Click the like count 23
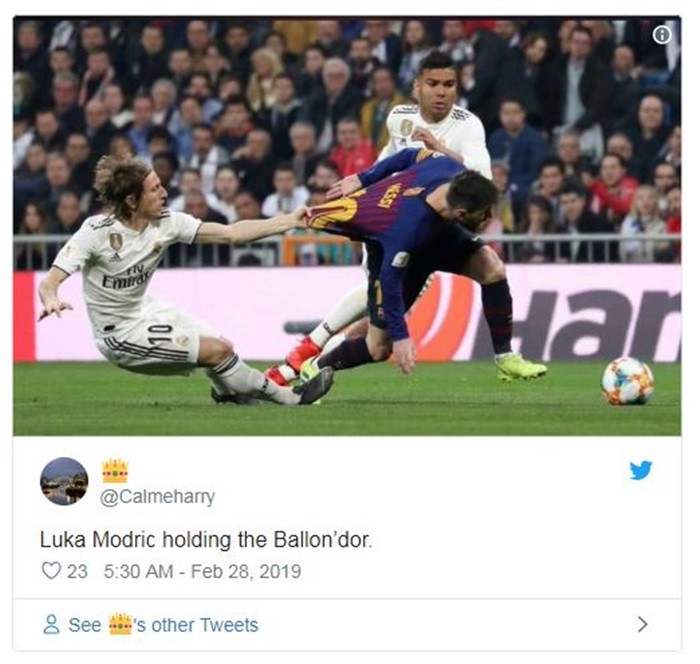This screenshot has height=664, width=700. pyautogui.click(x=77, y=572)
